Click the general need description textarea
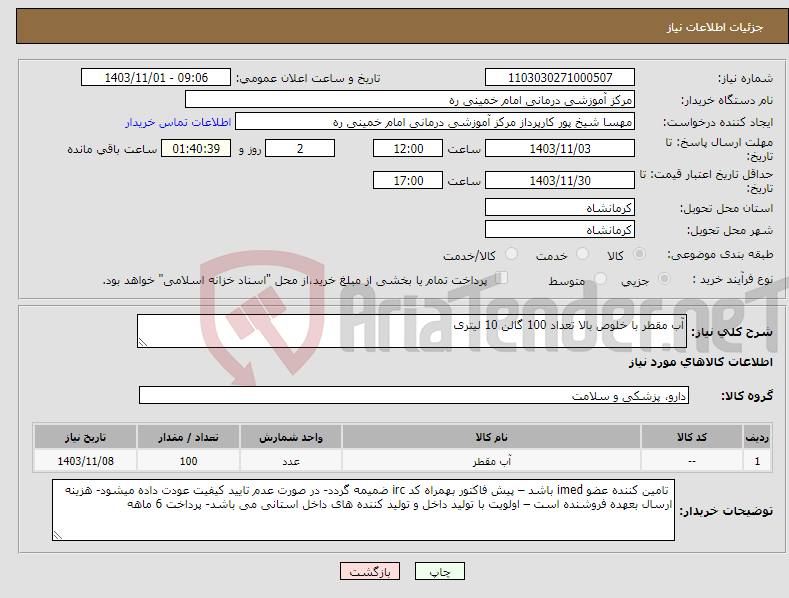Viewport: 789px width, 598px height. (x=412, y=331)
